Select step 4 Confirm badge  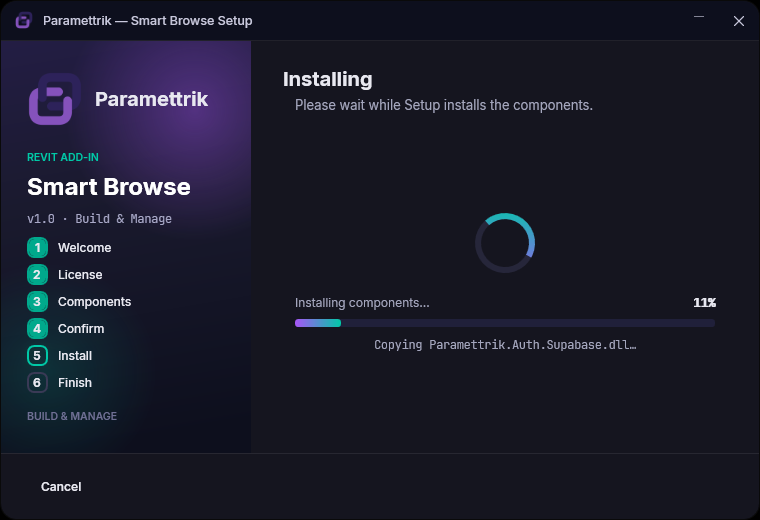[x=37, y=329]
